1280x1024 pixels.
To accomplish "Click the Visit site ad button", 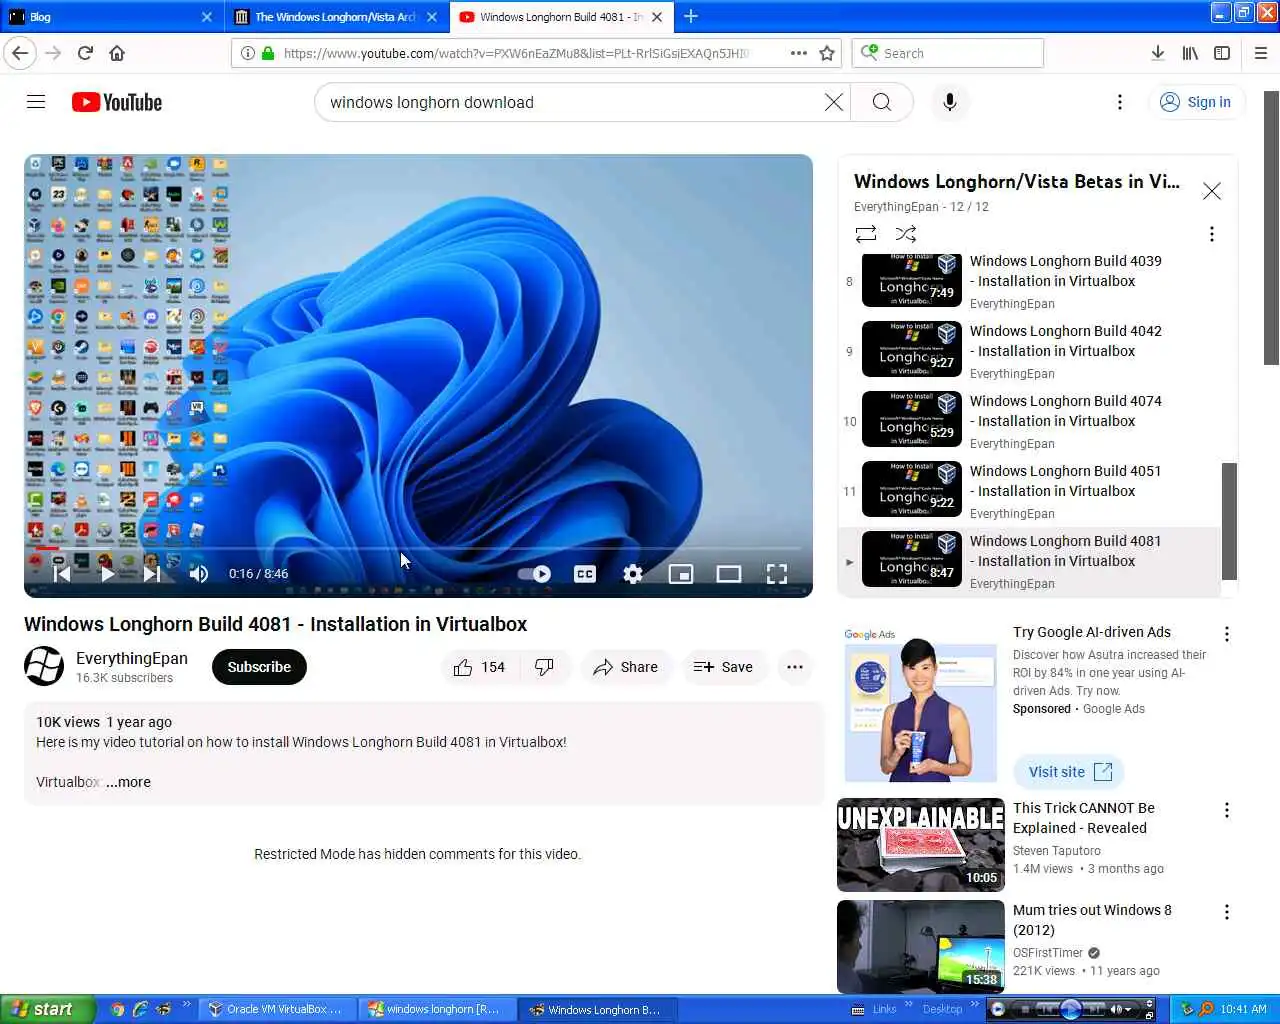I will tap(1070, 772).
